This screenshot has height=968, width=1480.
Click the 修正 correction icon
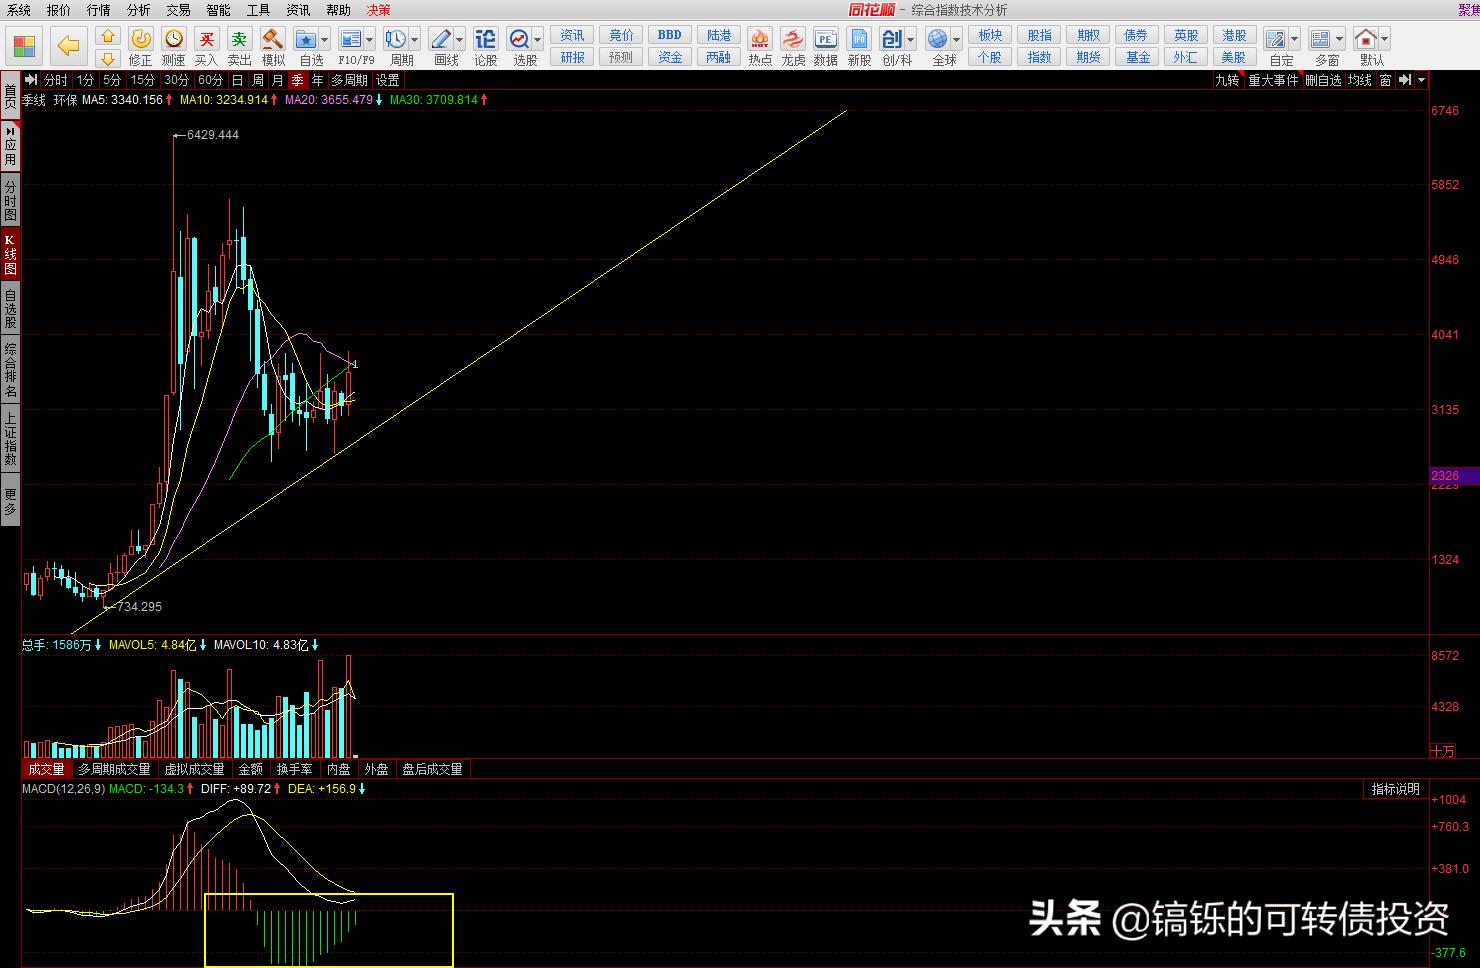click(x=141, y=39)
